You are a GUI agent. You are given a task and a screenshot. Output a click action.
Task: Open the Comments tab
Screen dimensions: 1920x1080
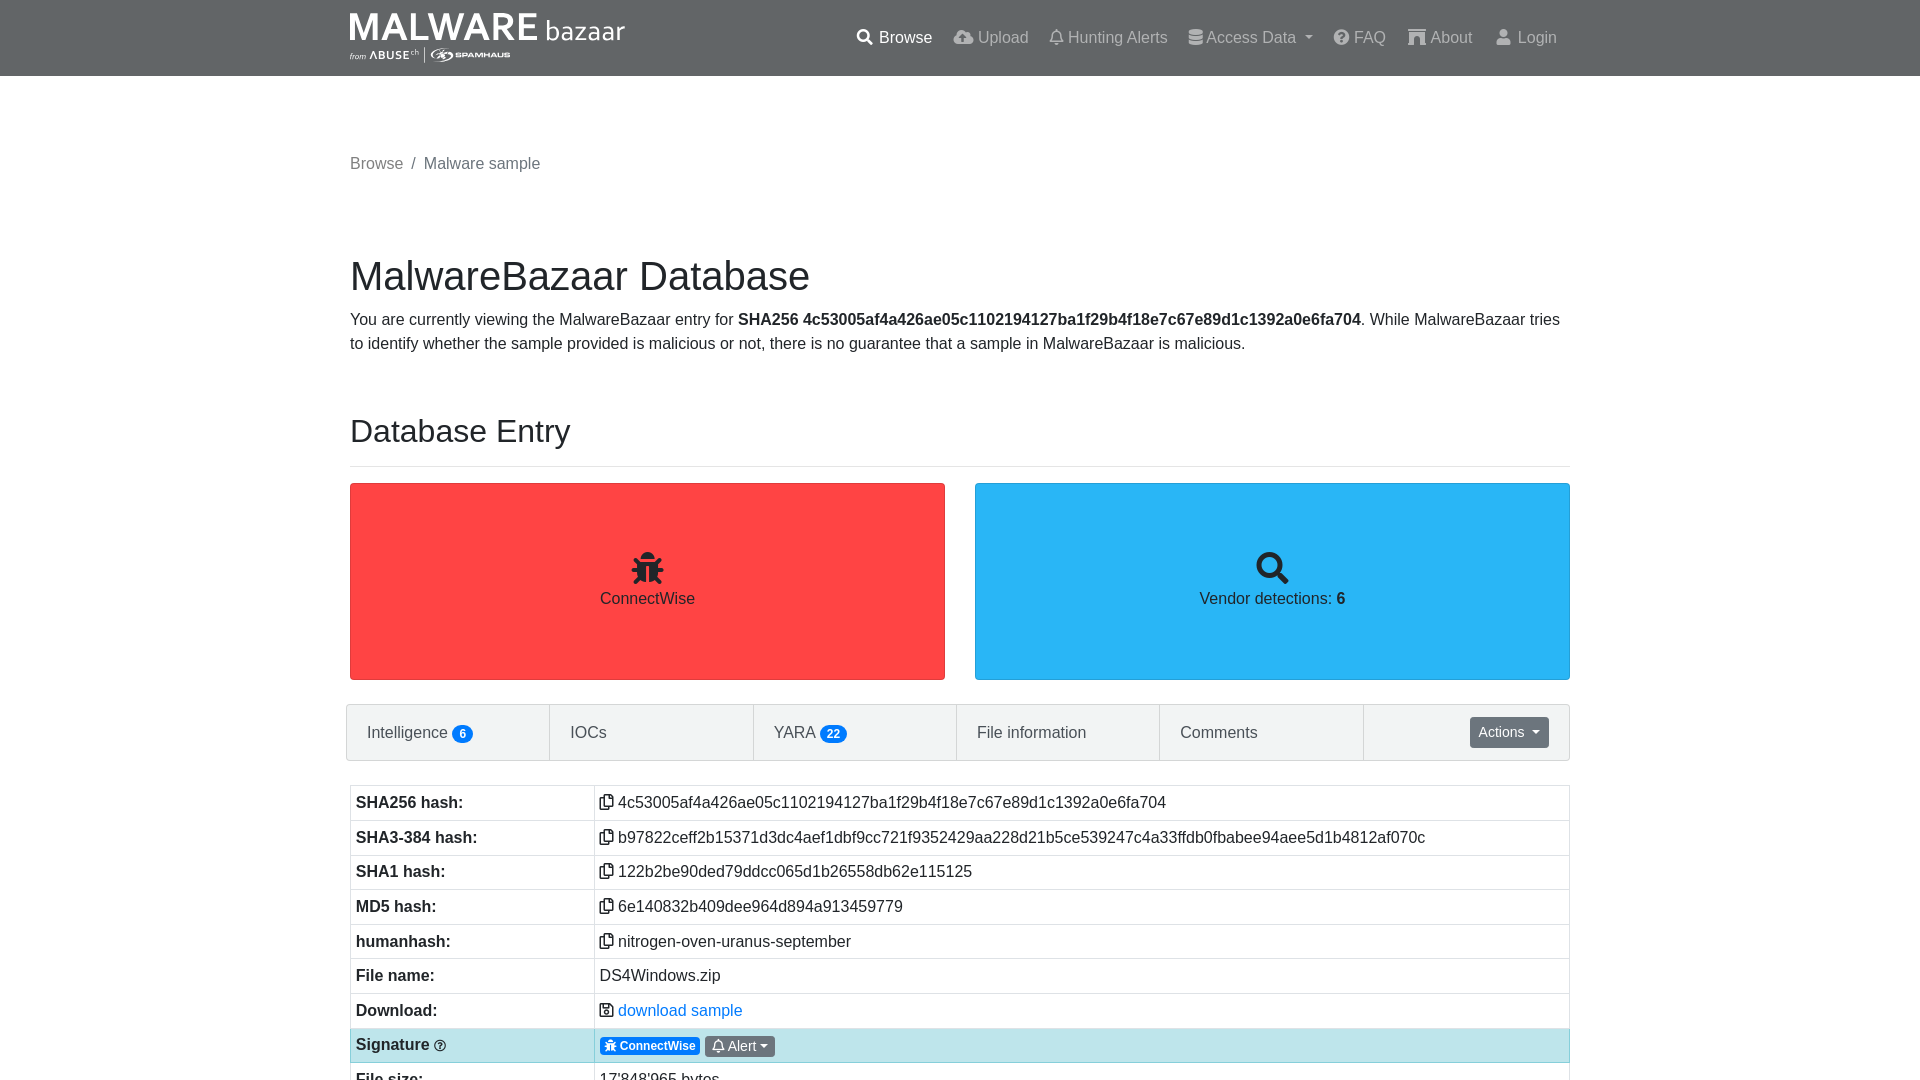(x=1218, y=732)
